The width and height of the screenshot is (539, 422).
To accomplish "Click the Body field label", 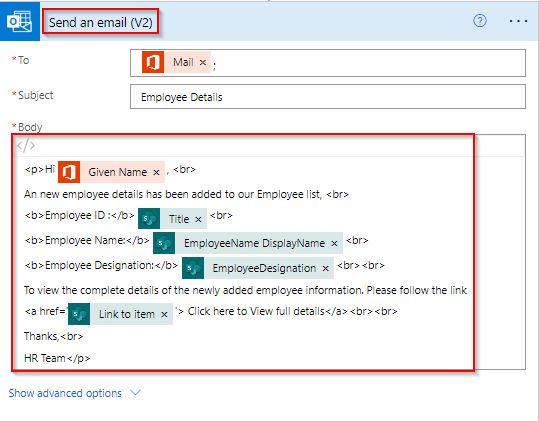I will coord(30,127).
